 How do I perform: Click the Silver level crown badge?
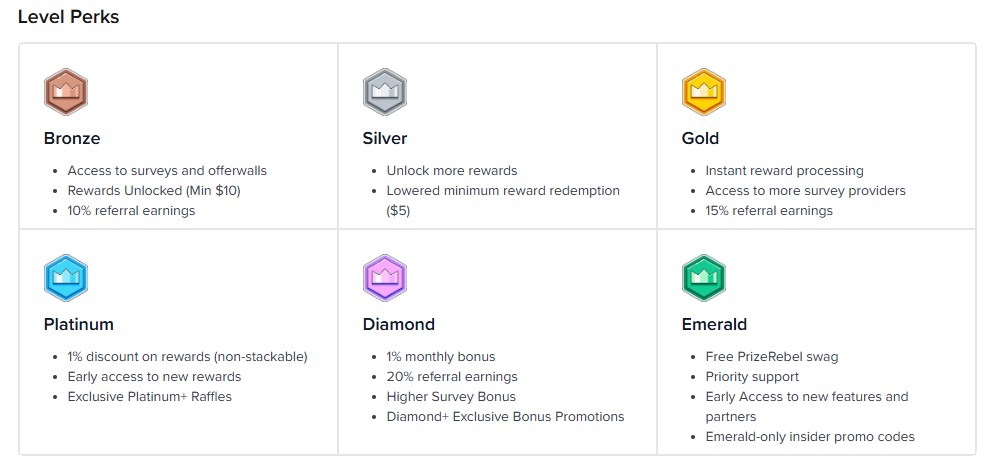[384, 92]
